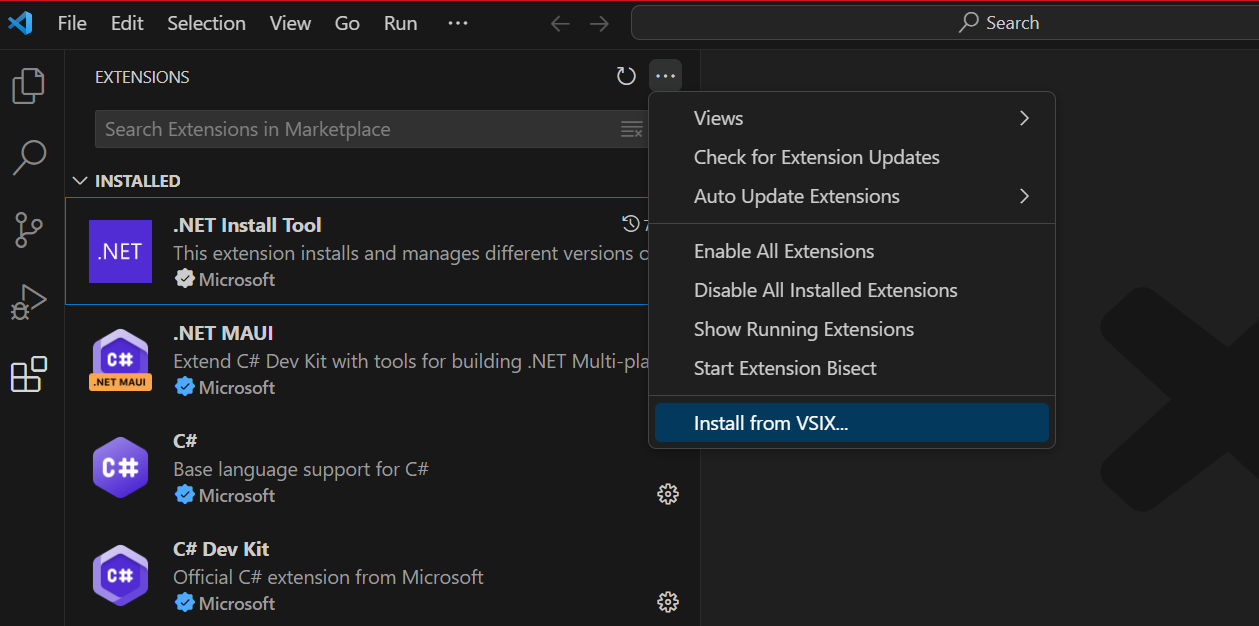Click the C# Dev Kit extension icon

pyautogui.click(x=120, y=575)
